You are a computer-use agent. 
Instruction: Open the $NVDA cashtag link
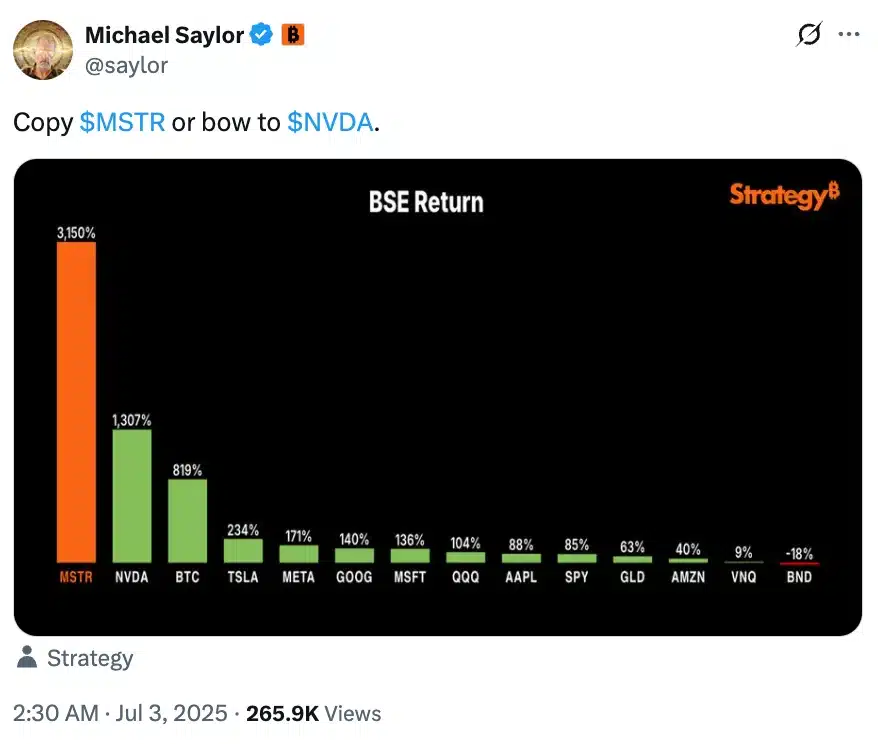[x=330, y=122]
